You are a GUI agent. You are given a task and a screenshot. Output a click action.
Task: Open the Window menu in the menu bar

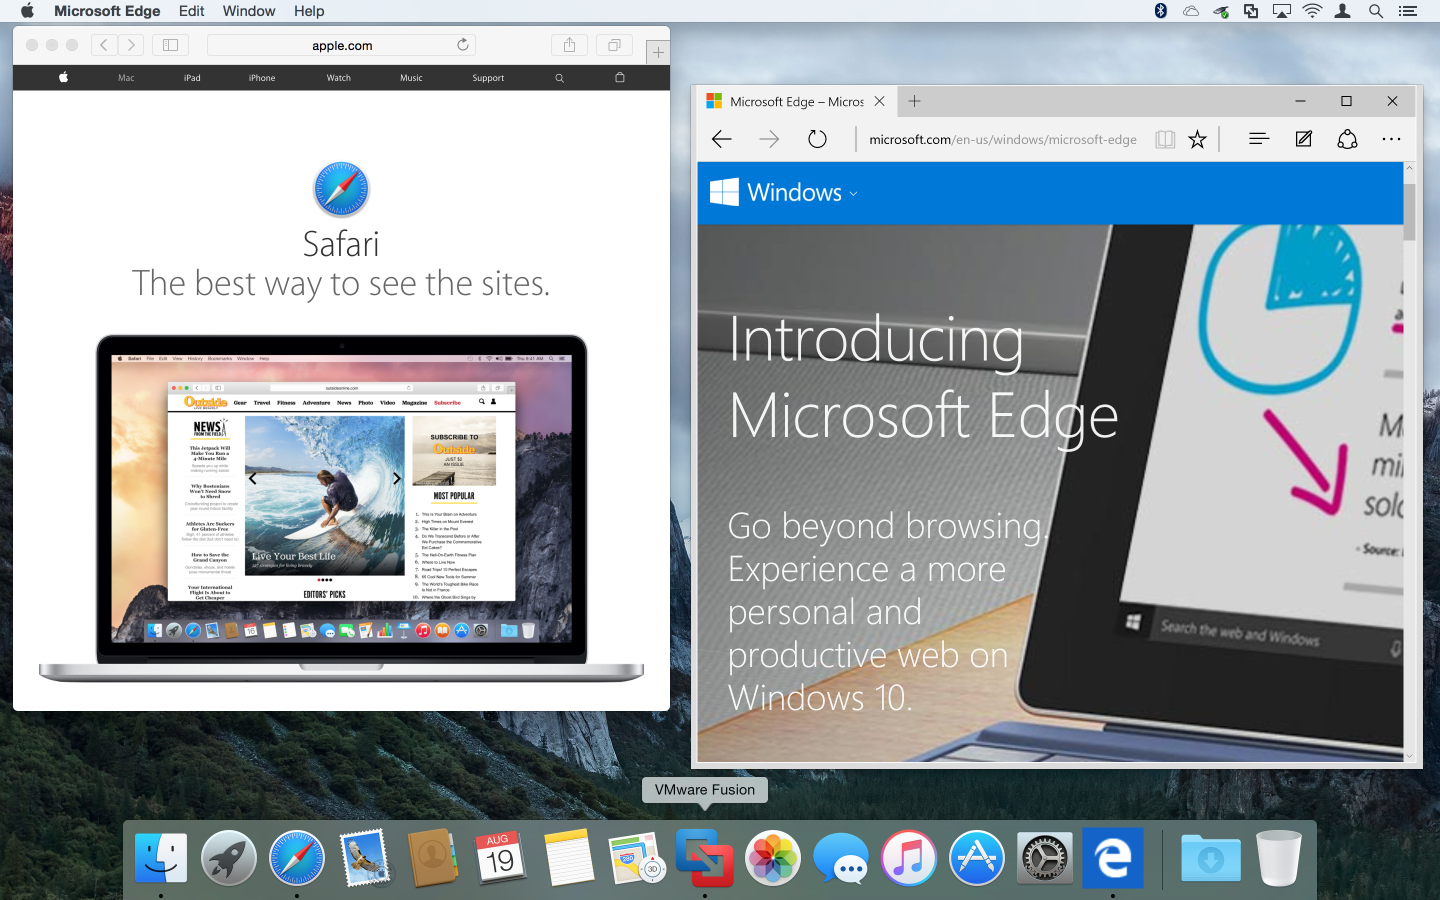tap(249, 11)
